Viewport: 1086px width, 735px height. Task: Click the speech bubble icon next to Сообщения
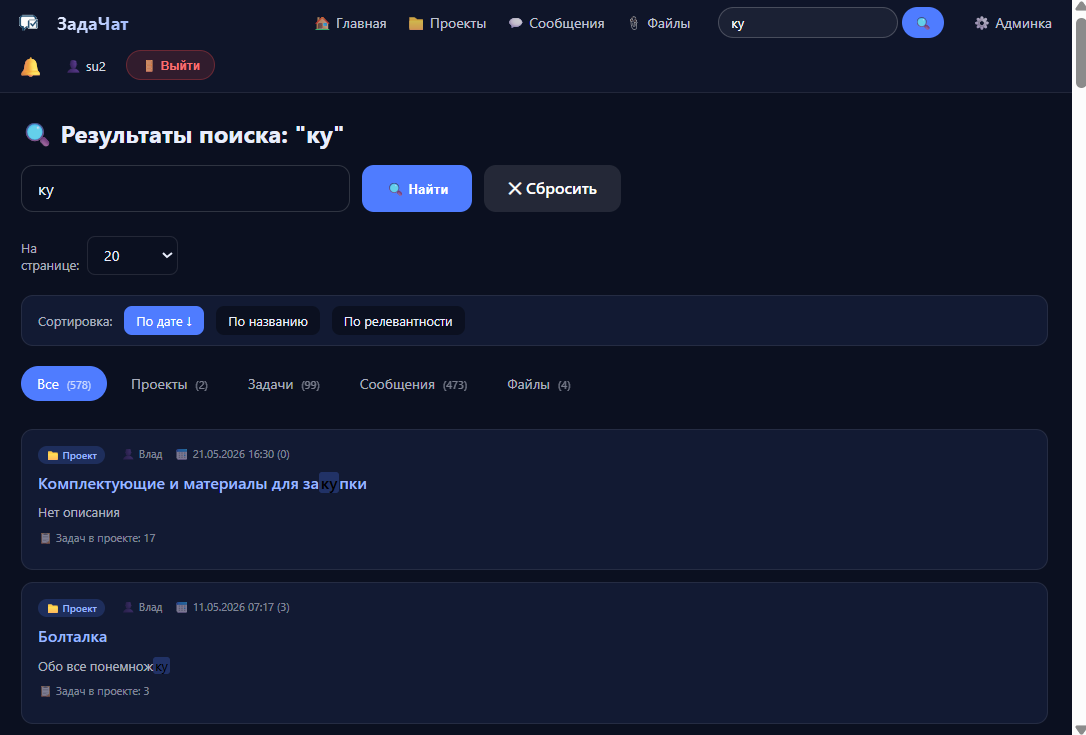click(515, 24)
